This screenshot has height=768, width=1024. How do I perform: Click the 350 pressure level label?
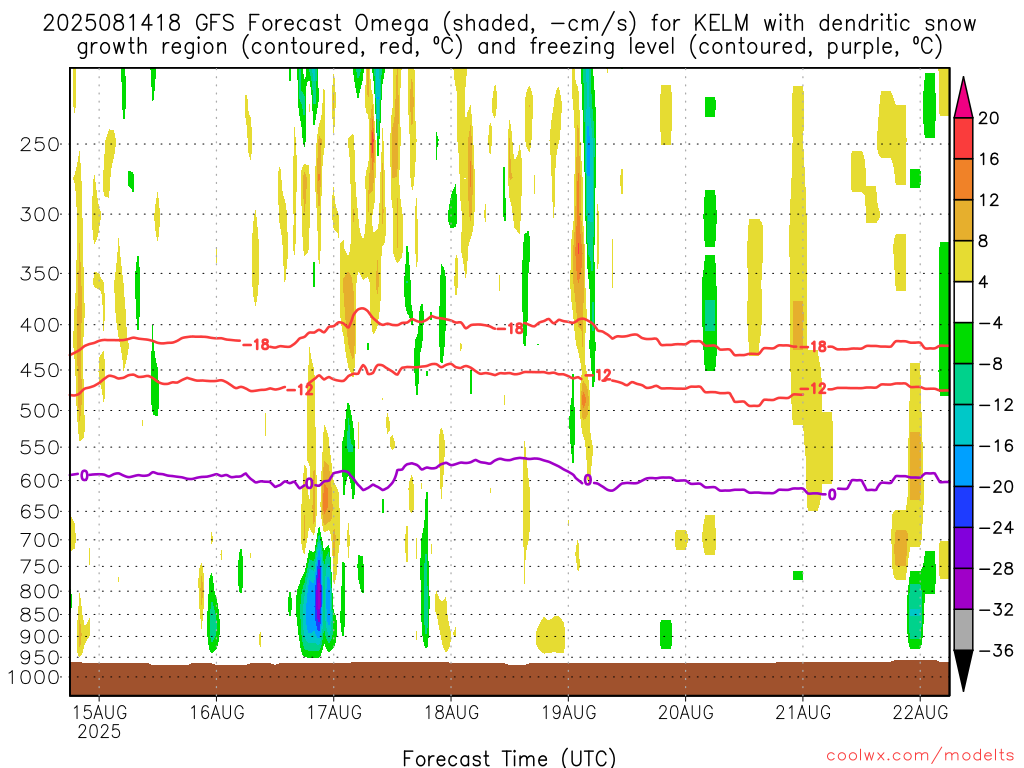pyautogui.click(x=40, y=274)
